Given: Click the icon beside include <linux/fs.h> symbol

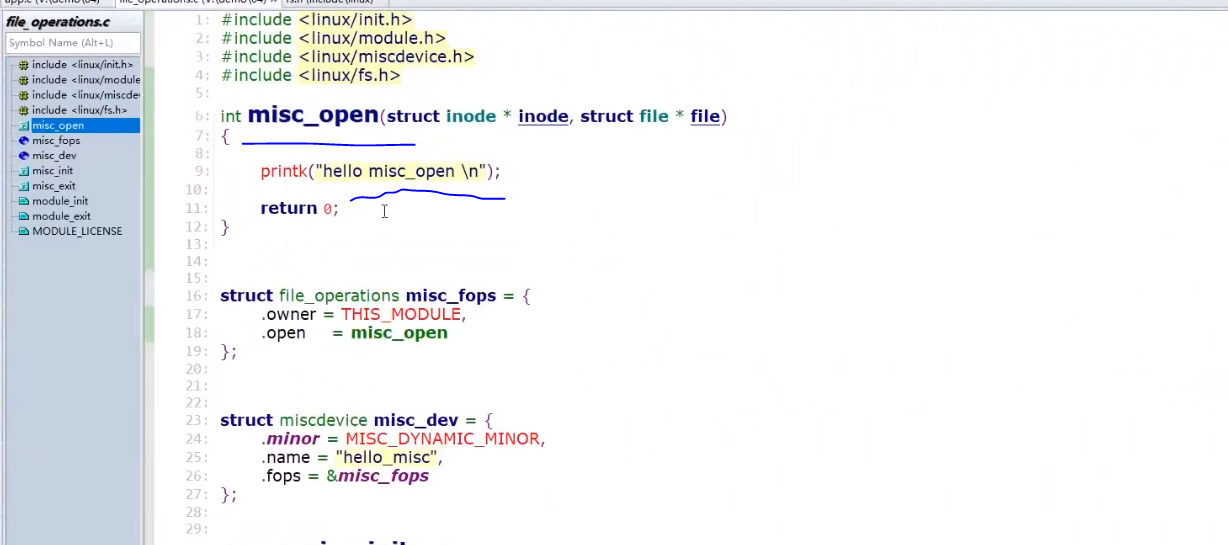Looking at the screenshot, I should (23, 110).
